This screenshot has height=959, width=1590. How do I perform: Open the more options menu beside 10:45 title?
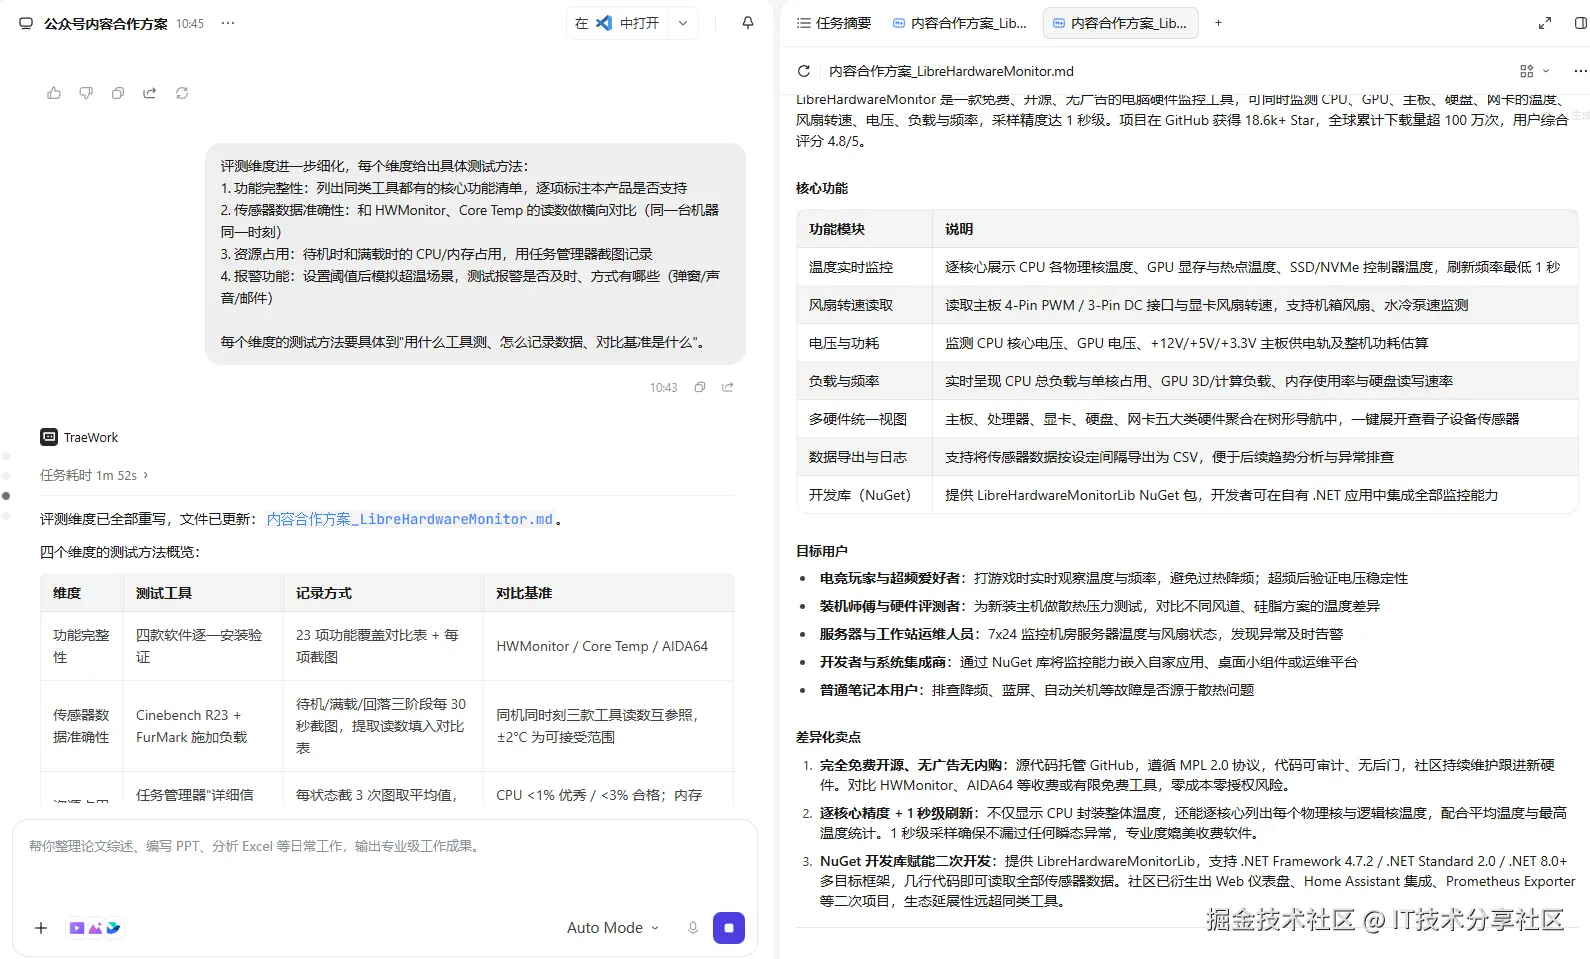coord(228,23)
